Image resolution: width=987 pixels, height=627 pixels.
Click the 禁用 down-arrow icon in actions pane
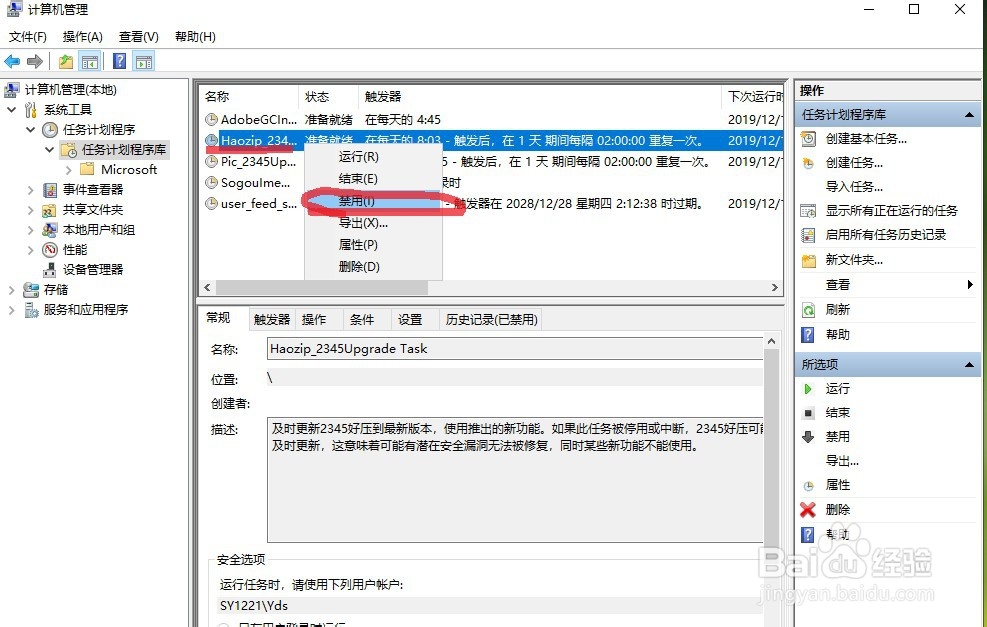coord(808,437)
